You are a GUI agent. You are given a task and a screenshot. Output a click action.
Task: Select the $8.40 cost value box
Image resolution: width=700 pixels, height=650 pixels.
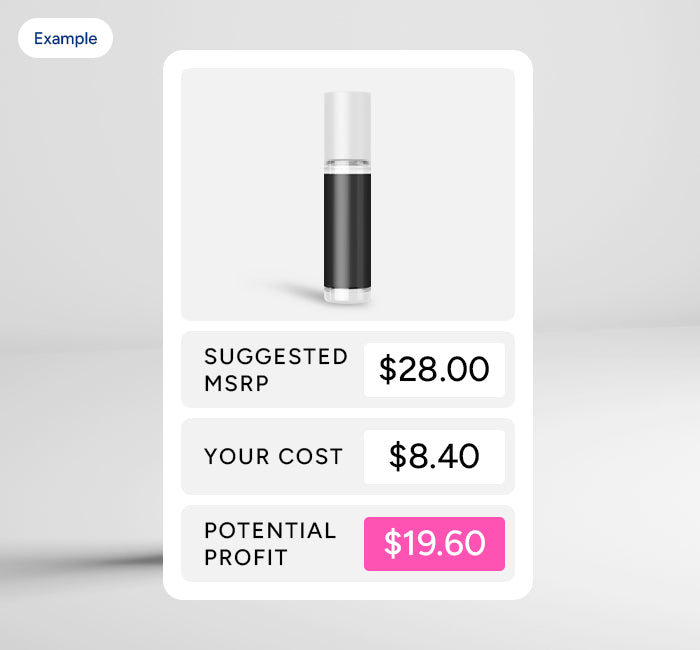coord(434,457)
